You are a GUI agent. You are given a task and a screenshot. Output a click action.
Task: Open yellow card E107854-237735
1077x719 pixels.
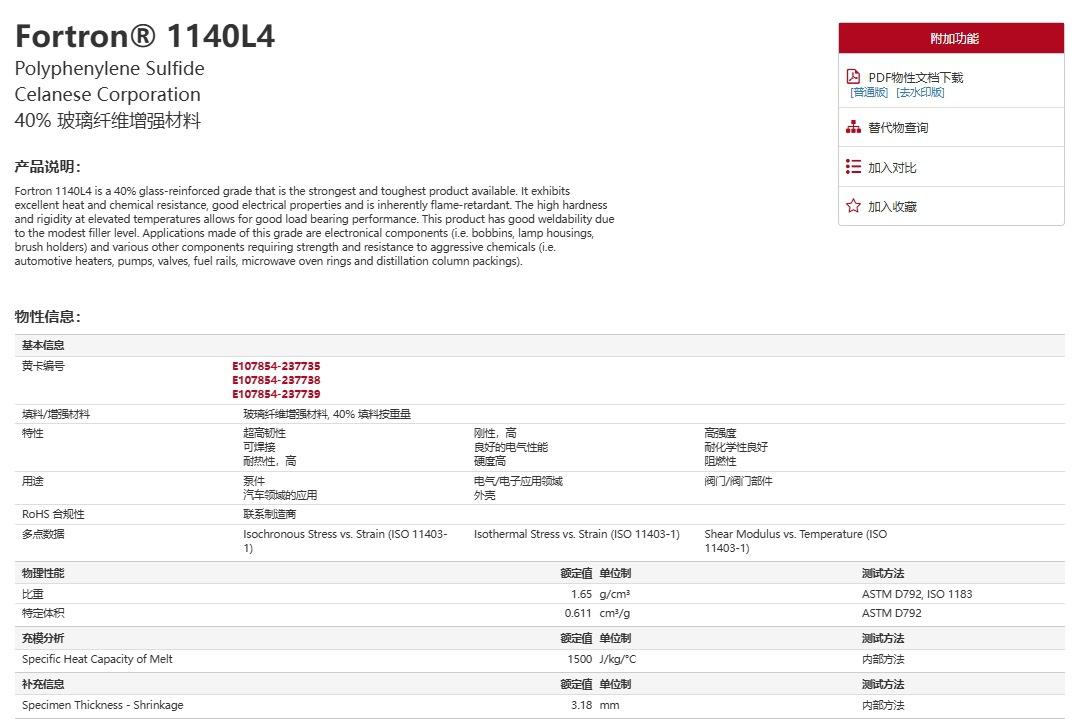276,366
